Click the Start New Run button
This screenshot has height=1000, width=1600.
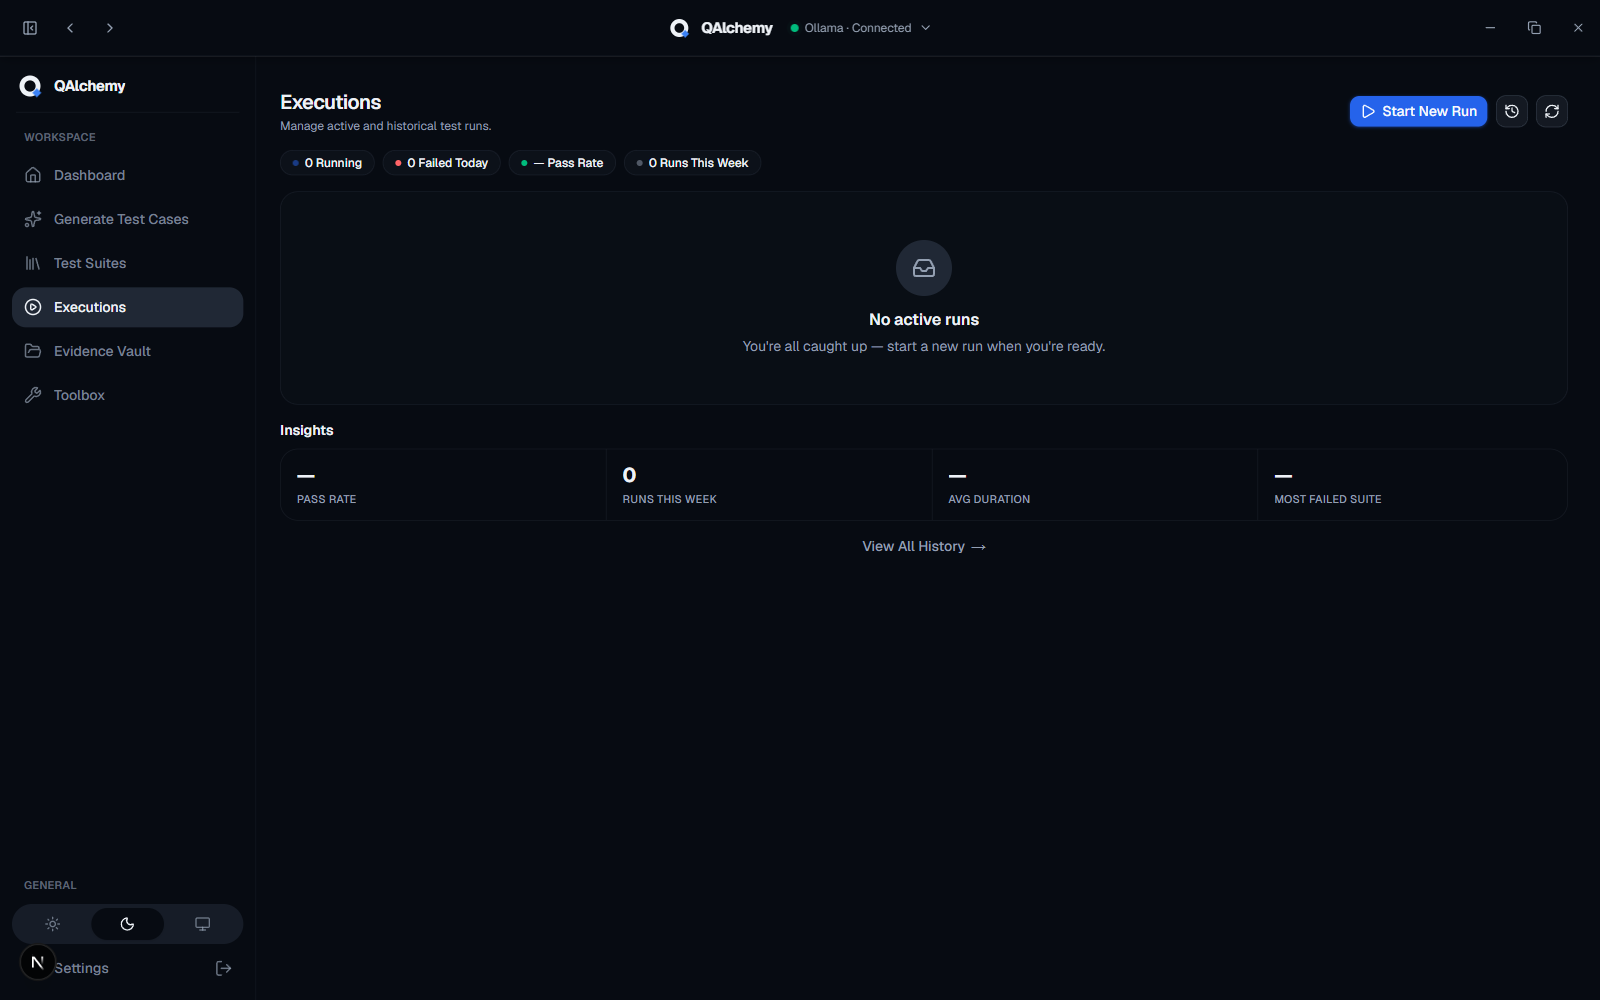coord(1418,111)
